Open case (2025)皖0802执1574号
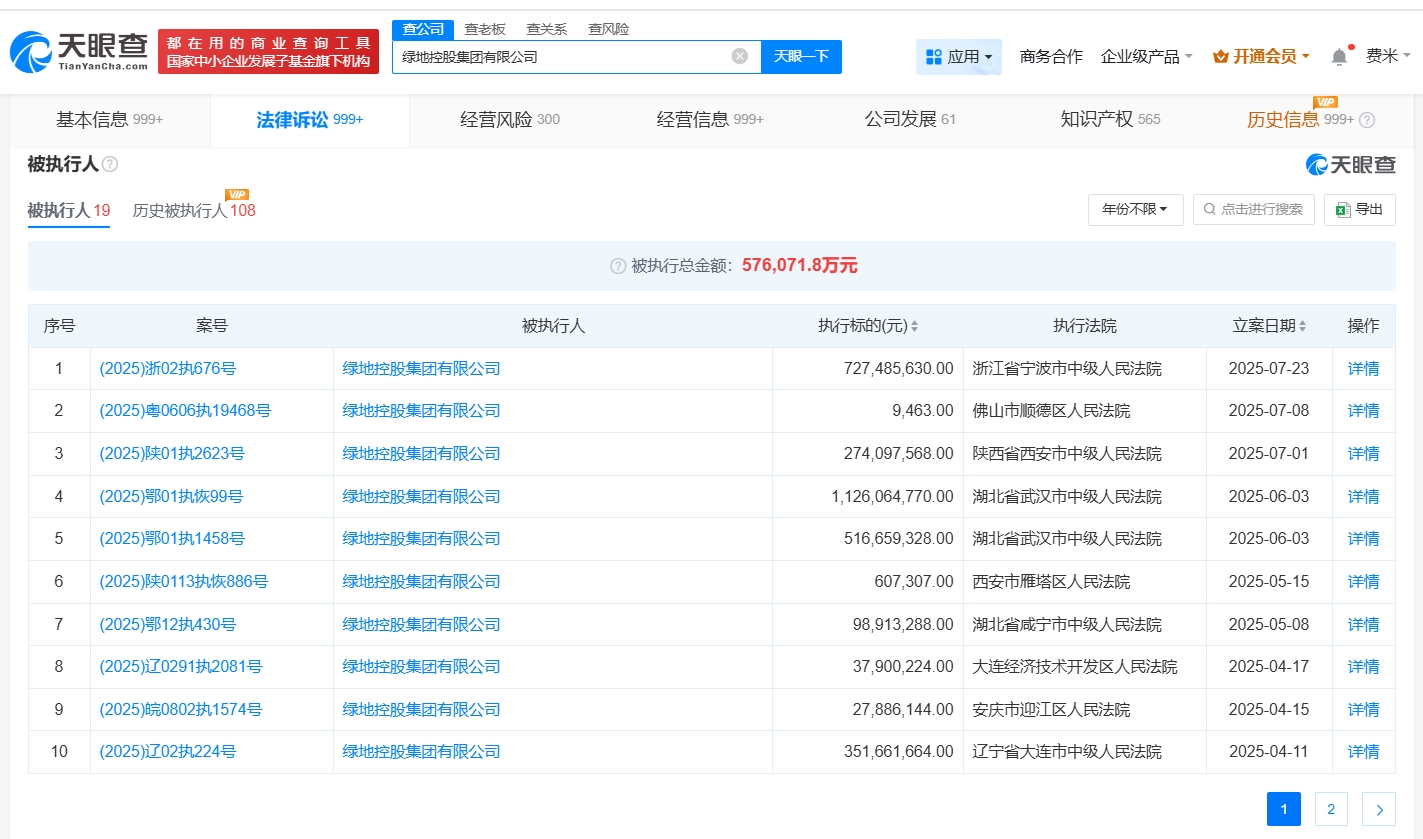The image size is (1423, 839). pos(181,710)
